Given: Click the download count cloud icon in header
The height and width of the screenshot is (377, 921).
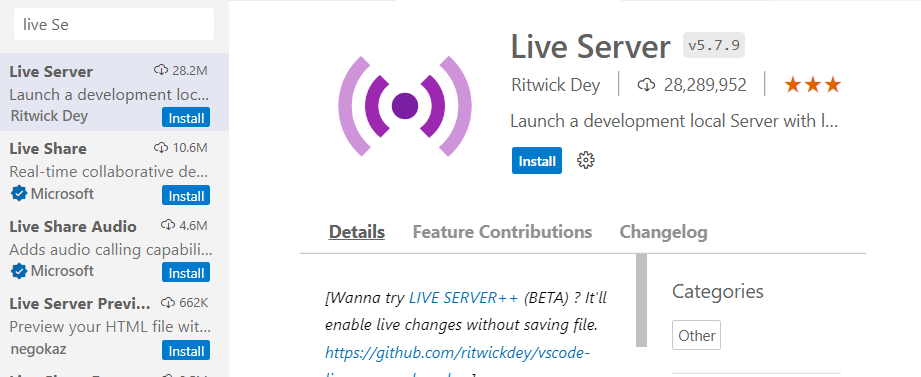Looking at the screenshot, I should tap(646, 85).
